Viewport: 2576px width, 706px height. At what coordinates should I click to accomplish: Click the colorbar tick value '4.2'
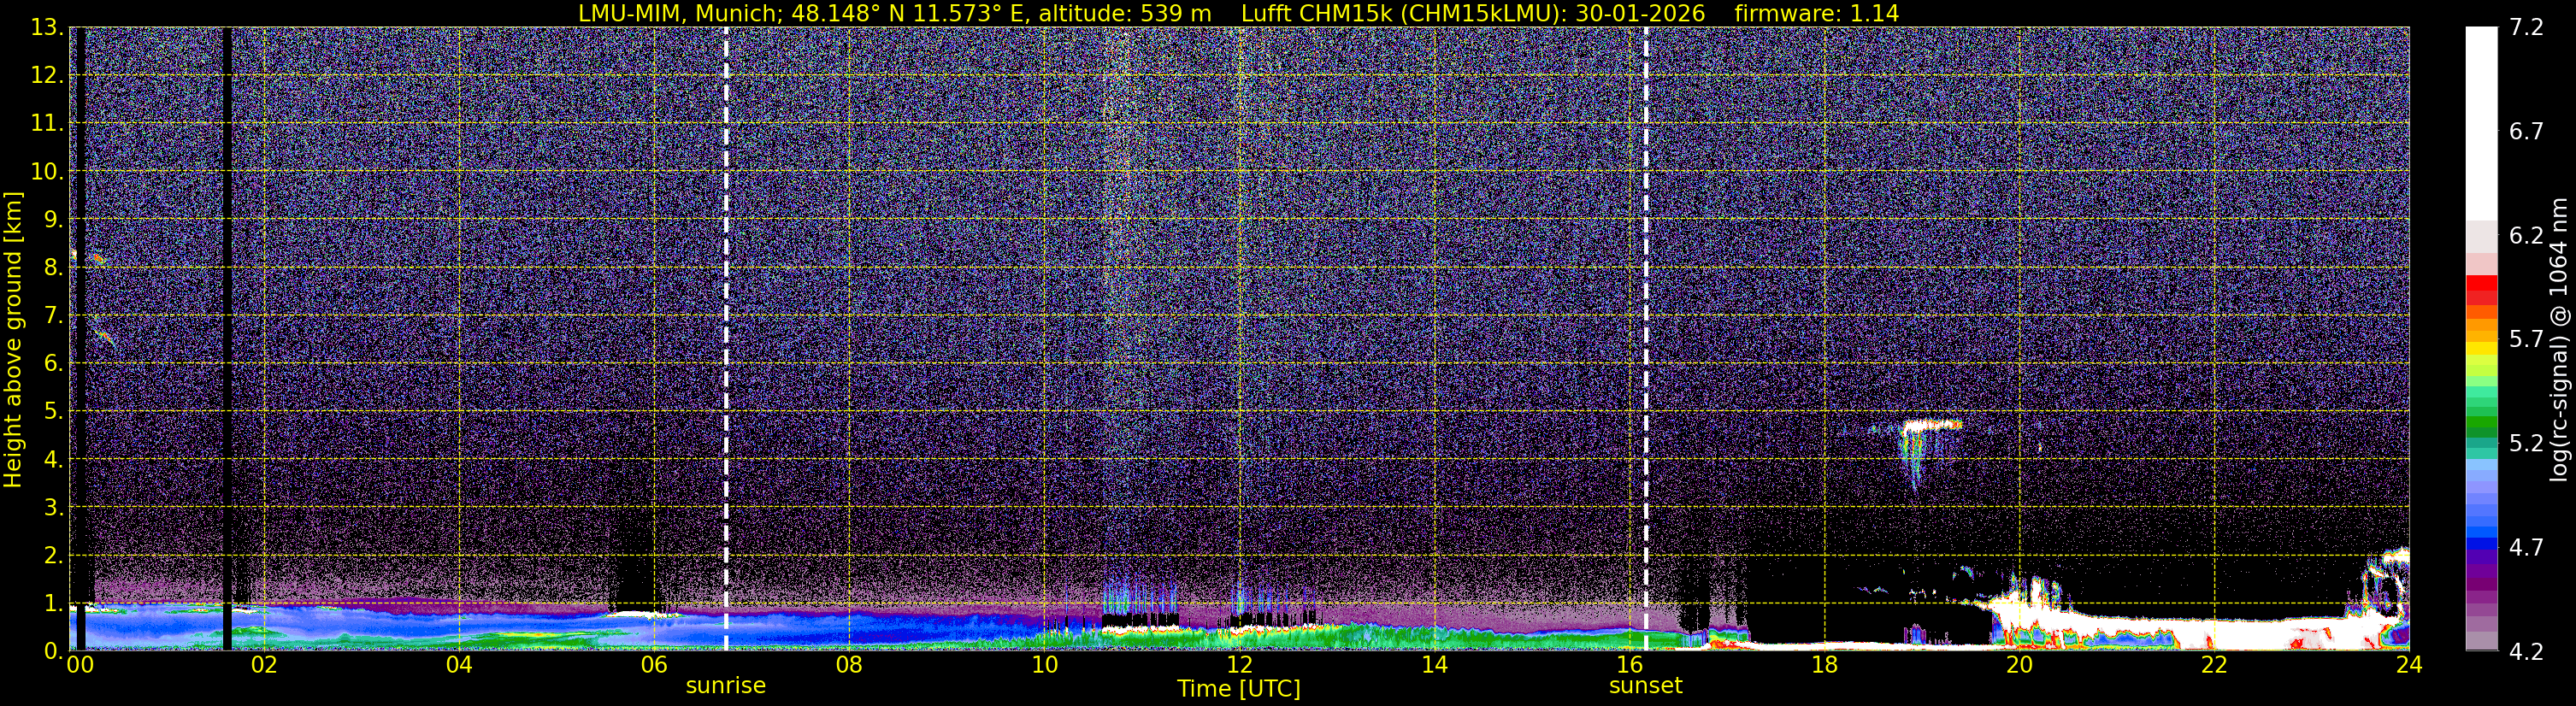2526,652
